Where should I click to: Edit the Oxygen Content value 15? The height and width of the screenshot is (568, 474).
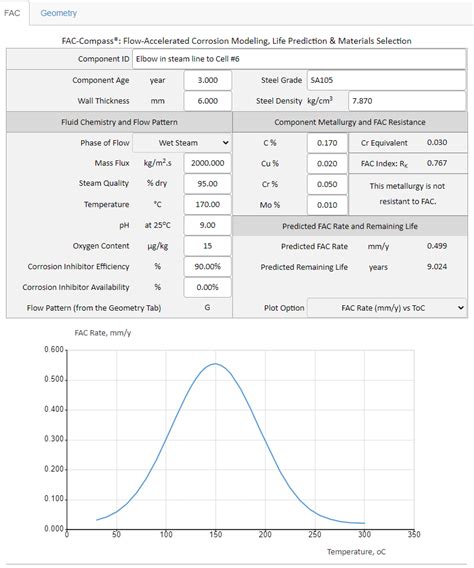click(x=207, y=246)
